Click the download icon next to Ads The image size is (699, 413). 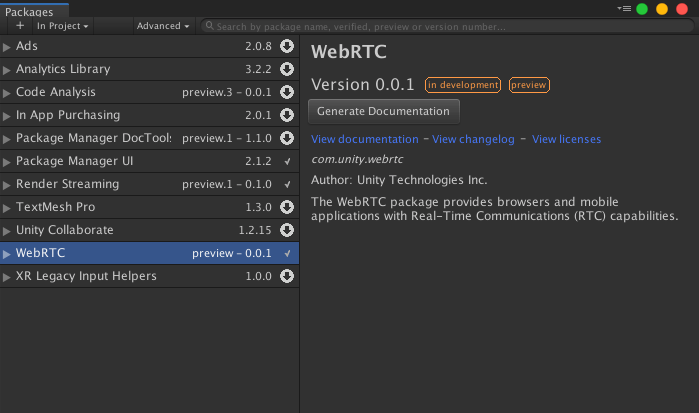287,46
